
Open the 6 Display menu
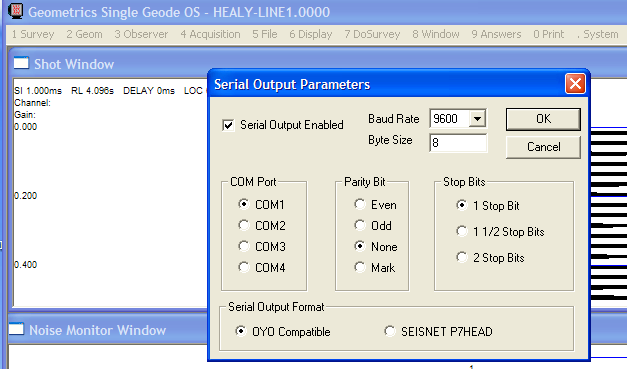point(311,34)
